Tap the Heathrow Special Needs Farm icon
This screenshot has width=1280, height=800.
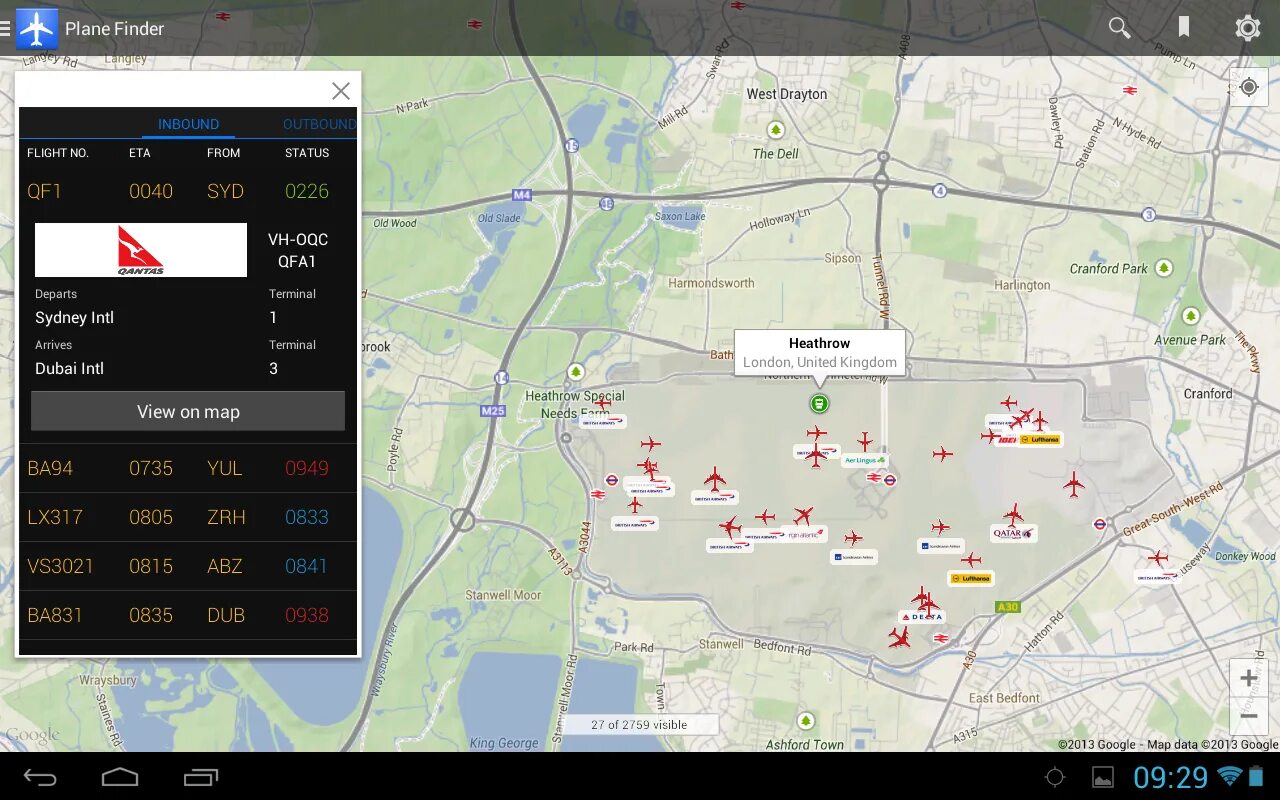[x=575, y=372]
